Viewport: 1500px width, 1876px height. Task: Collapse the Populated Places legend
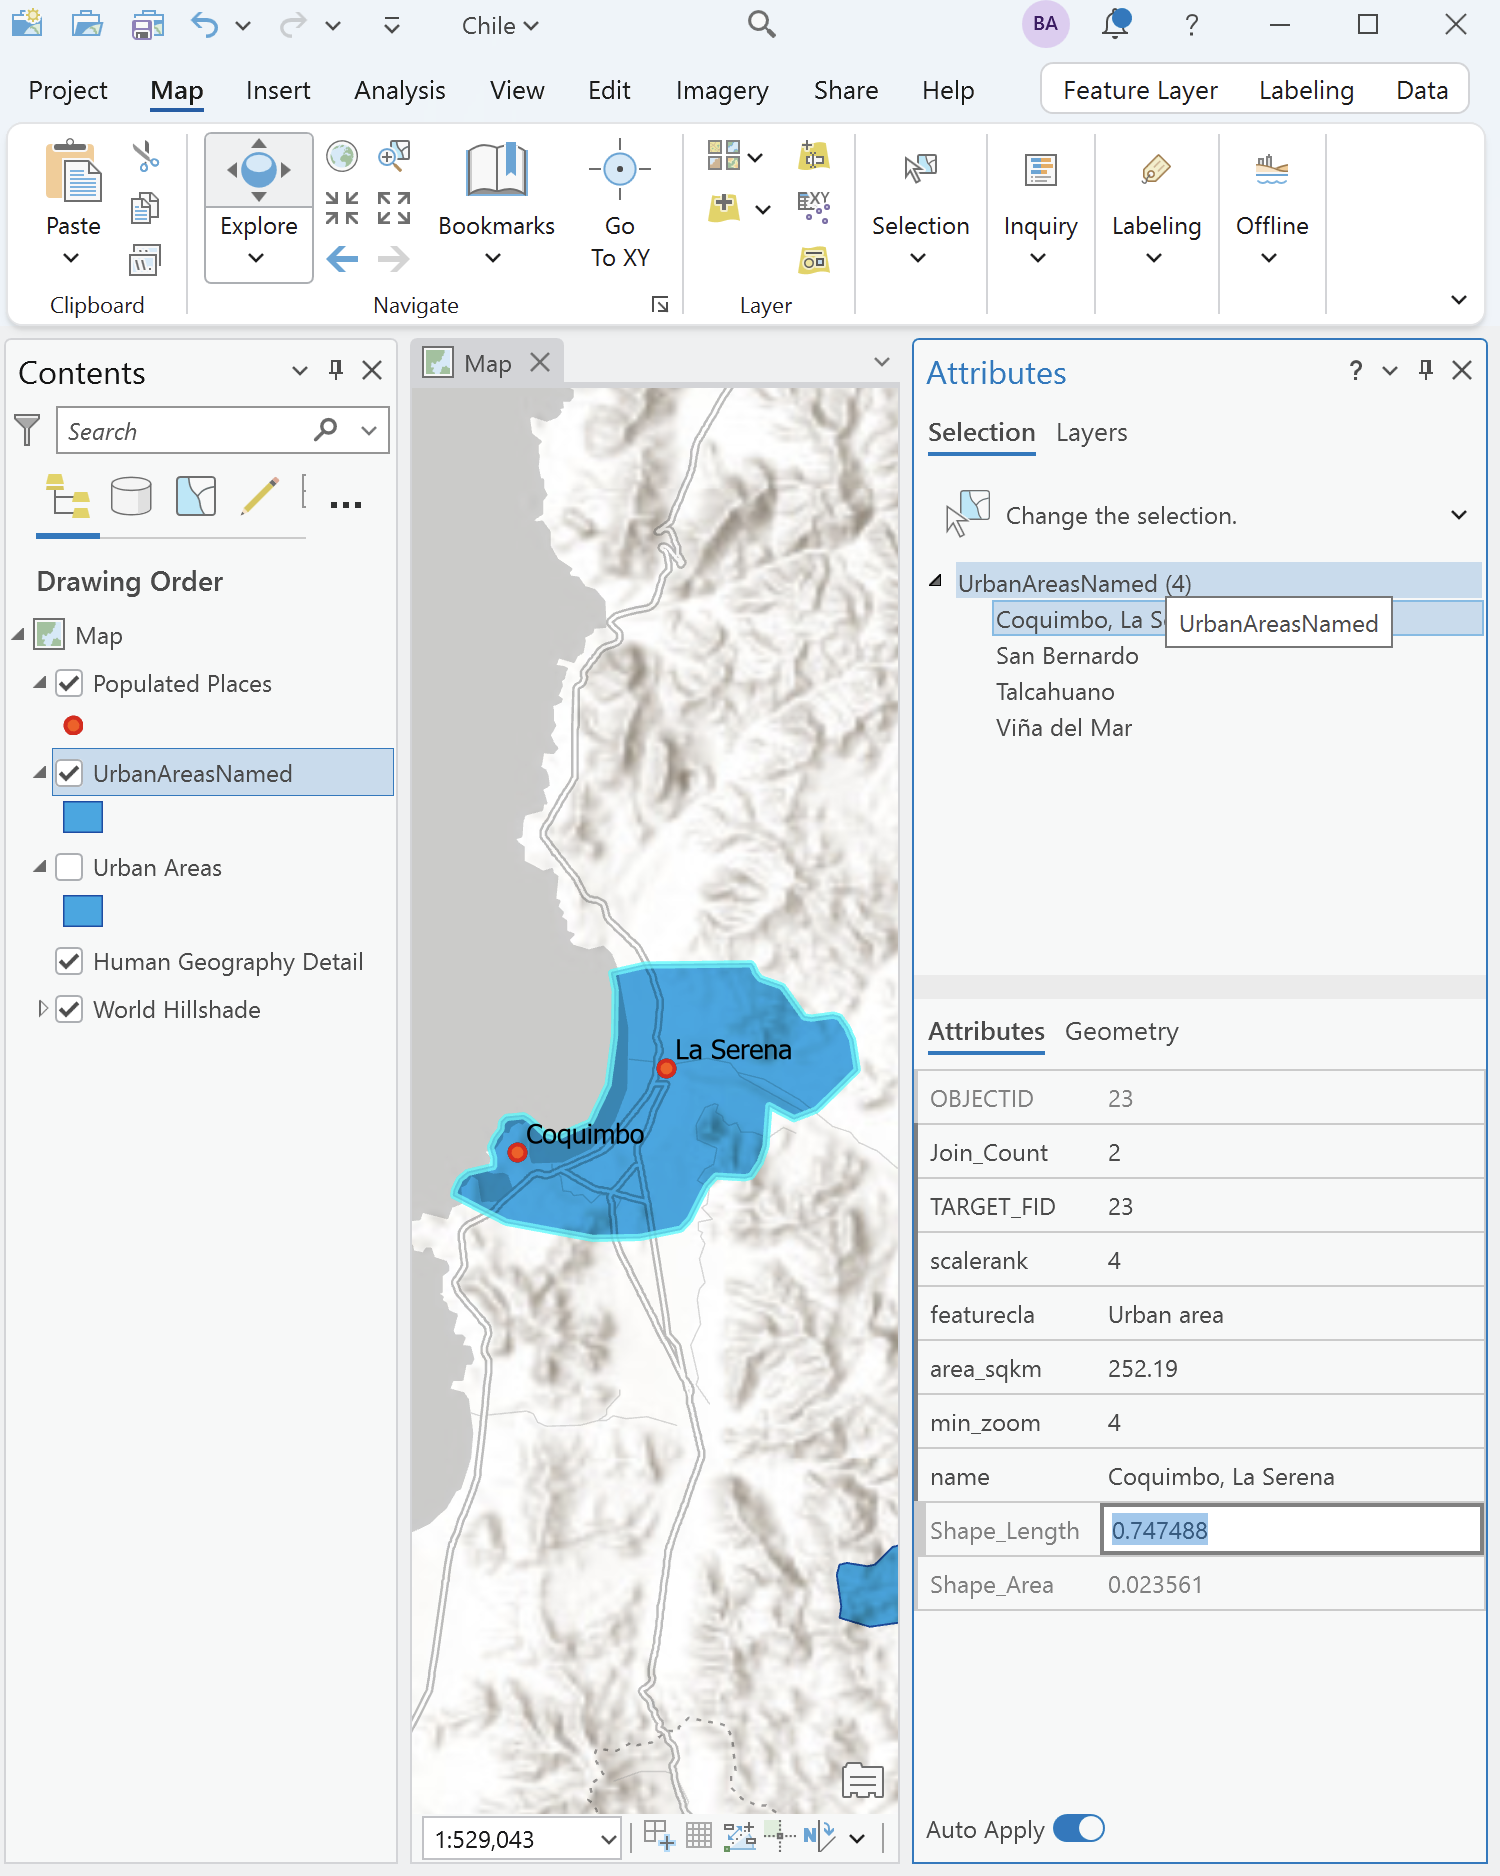click(40, 683)
